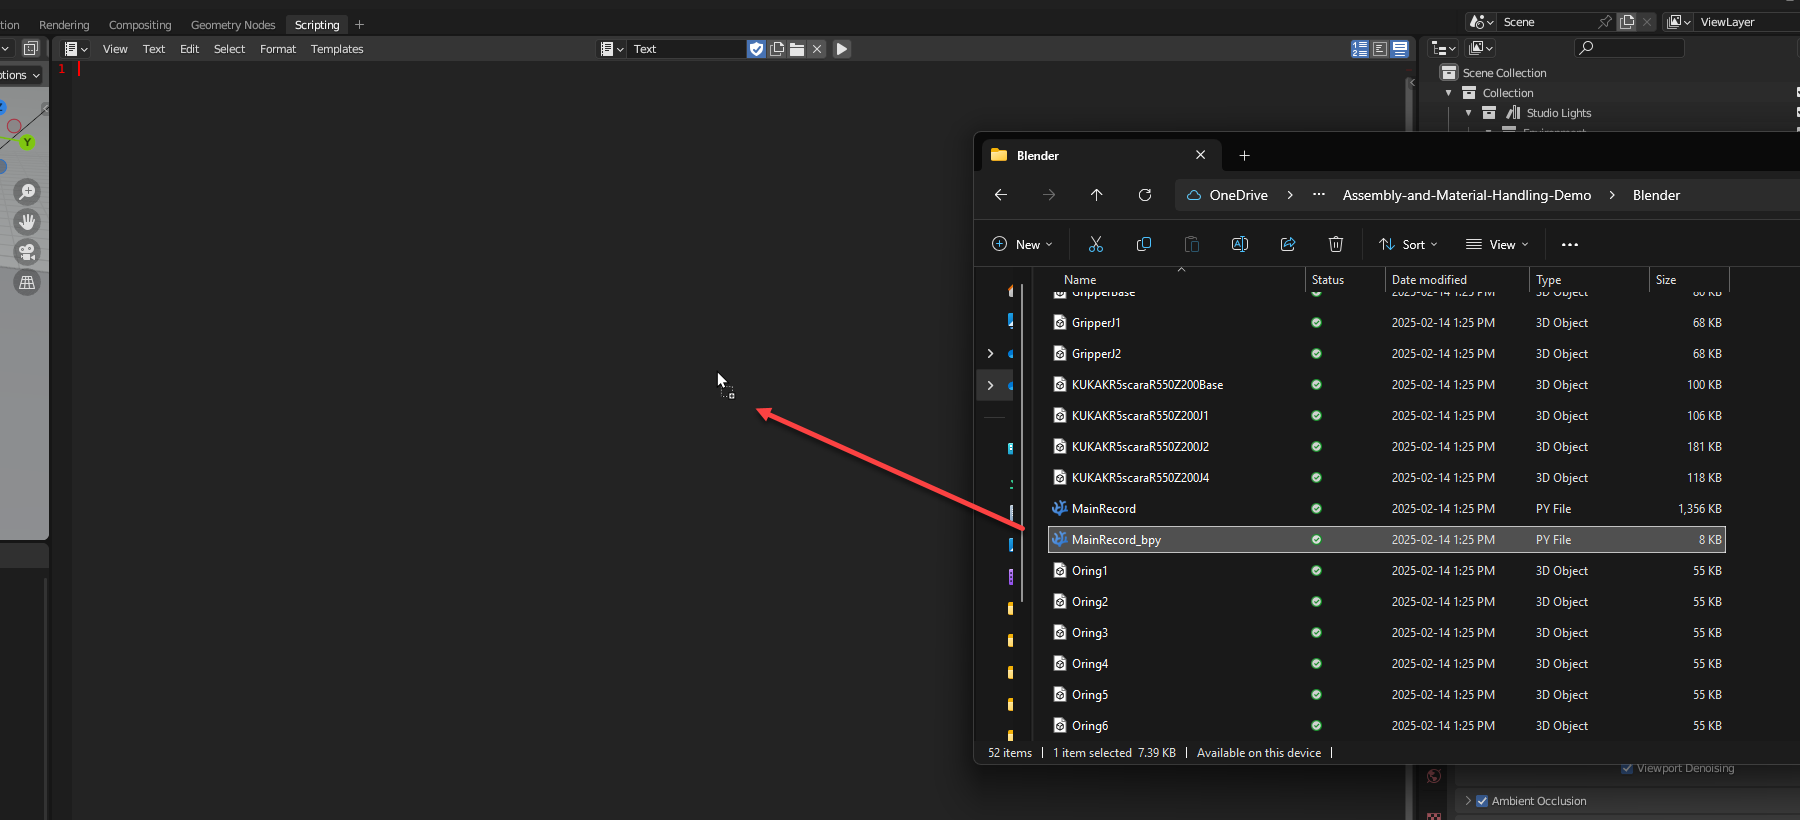Image resolution: width=1800 pixels, height=820 pixels.
Task: Open the Templates menu
Action: coord(337,49)
